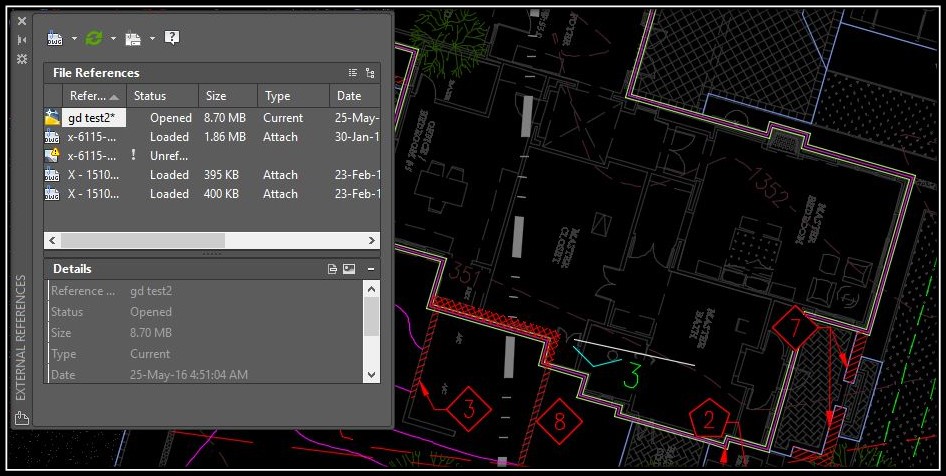Screen dimensions: 946x476
Task: Switch to Preview image icon in Details header
Action: pyautogui.click(x=349, y=269)
